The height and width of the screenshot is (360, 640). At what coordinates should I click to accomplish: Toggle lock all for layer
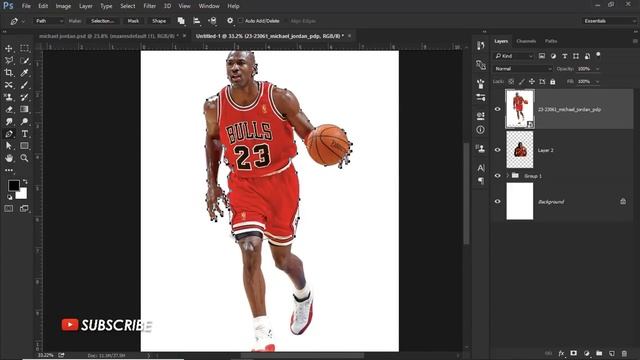point(553,82)
